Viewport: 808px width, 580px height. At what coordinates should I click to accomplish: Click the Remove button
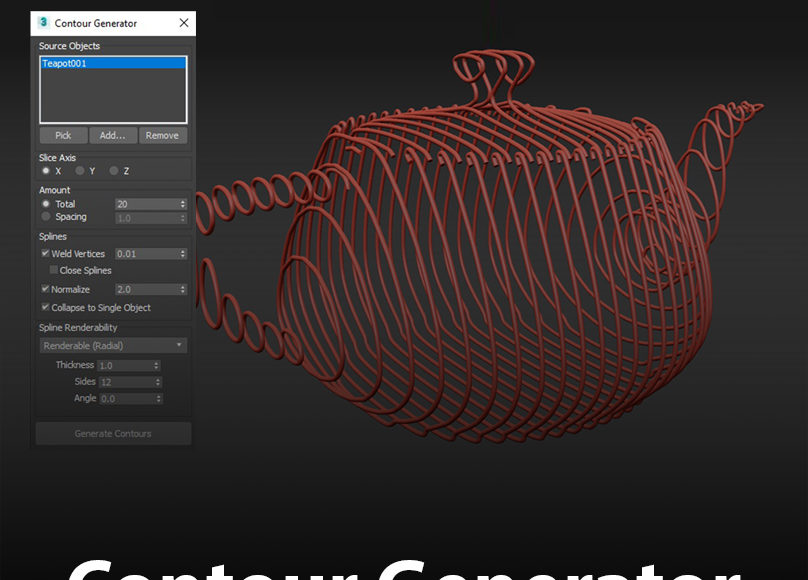pos(162,136)
